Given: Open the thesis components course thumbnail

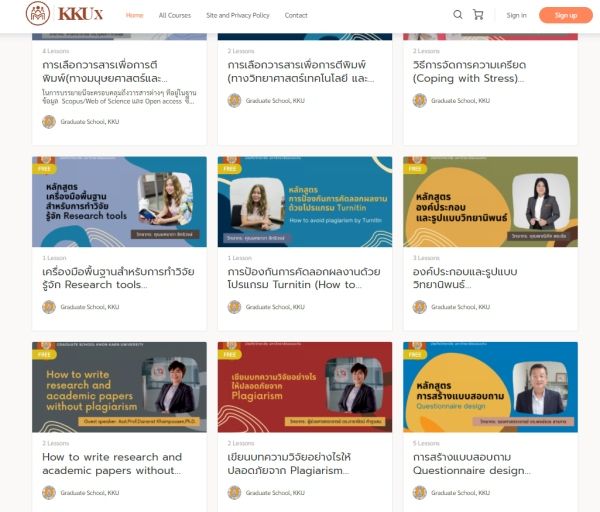Looking at the screenshot, I should click(x=490, y=202).
